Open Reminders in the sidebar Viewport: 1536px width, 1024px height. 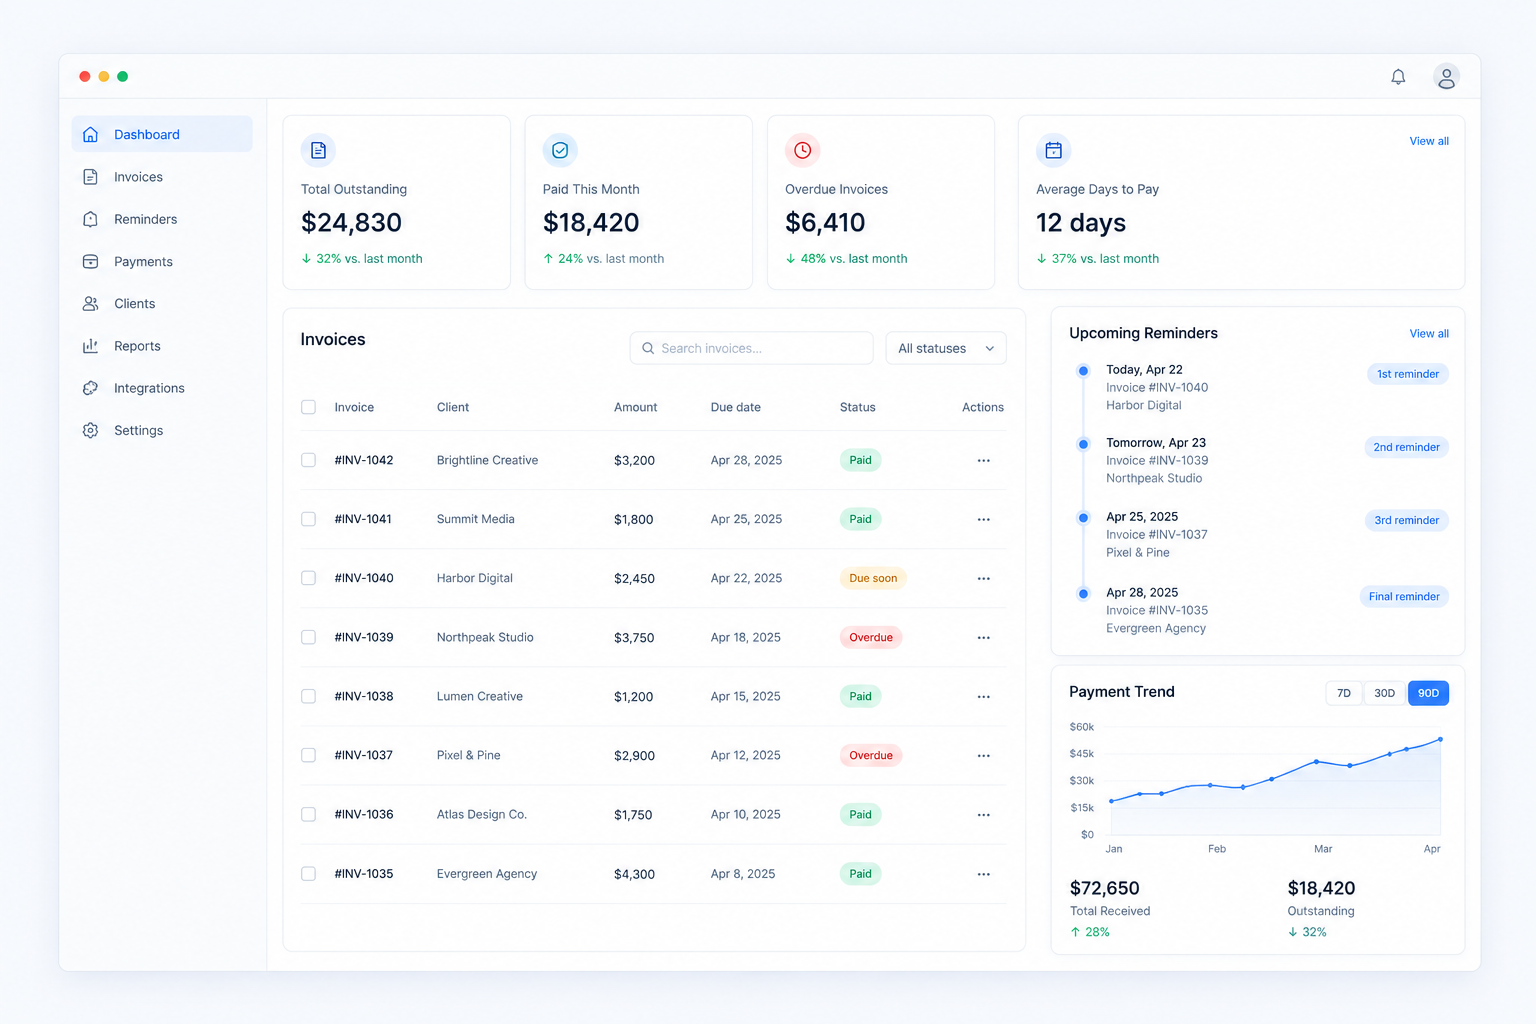coord(161,219)
